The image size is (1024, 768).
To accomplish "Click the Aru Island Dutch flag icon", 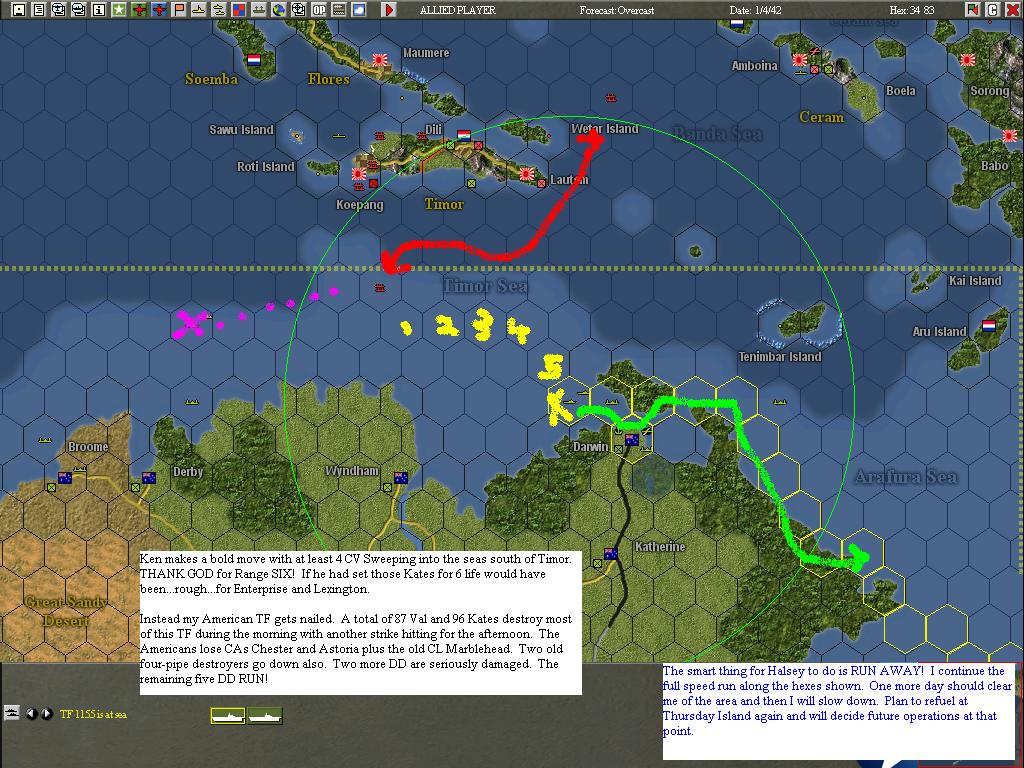I will (x=989, y=325).
